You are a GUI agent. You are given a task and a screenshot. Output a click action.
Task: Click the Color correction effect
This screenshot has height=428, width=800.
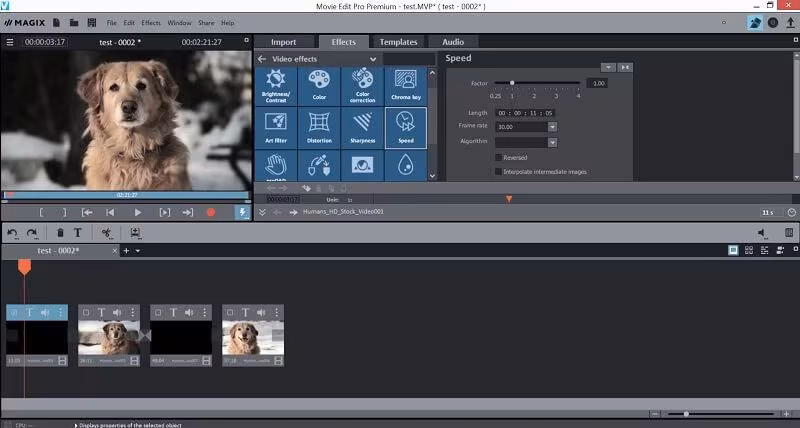tap(363, 86)
